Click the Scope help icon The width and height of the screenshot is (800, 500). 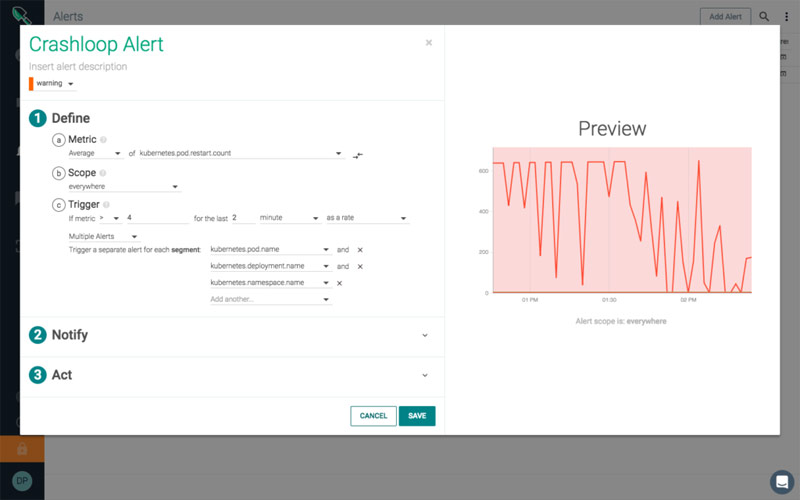(x=103, y=173)
